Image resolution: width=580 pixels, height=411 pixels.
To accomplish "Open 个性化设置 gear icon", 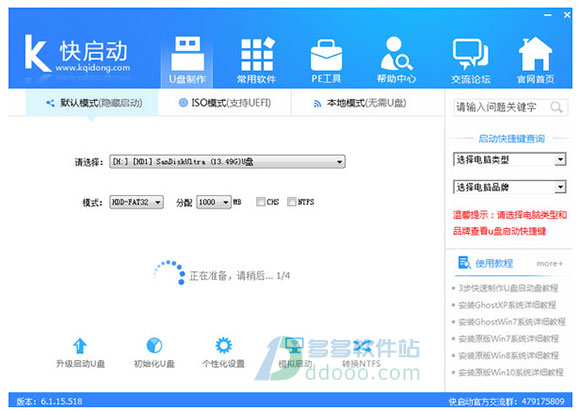I will coord(223,346).
